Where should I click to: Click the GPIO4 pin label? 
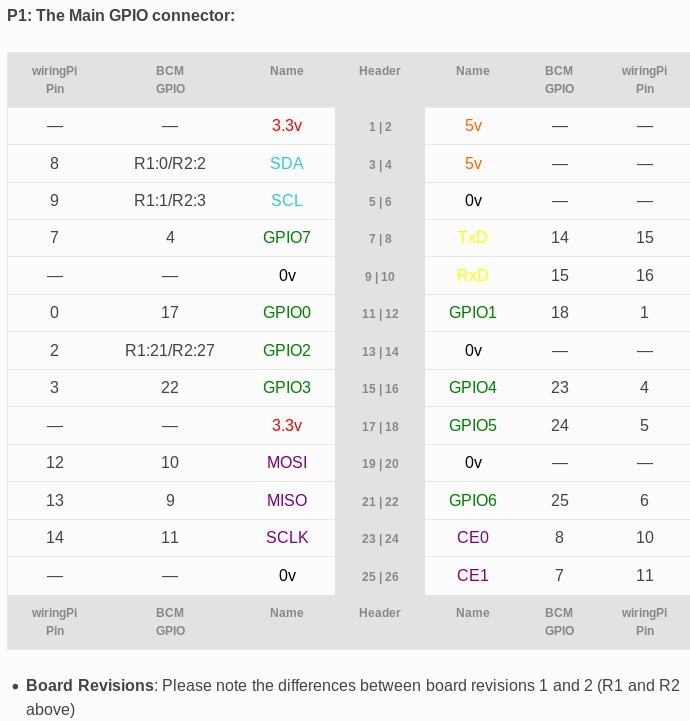coord(473,387)
